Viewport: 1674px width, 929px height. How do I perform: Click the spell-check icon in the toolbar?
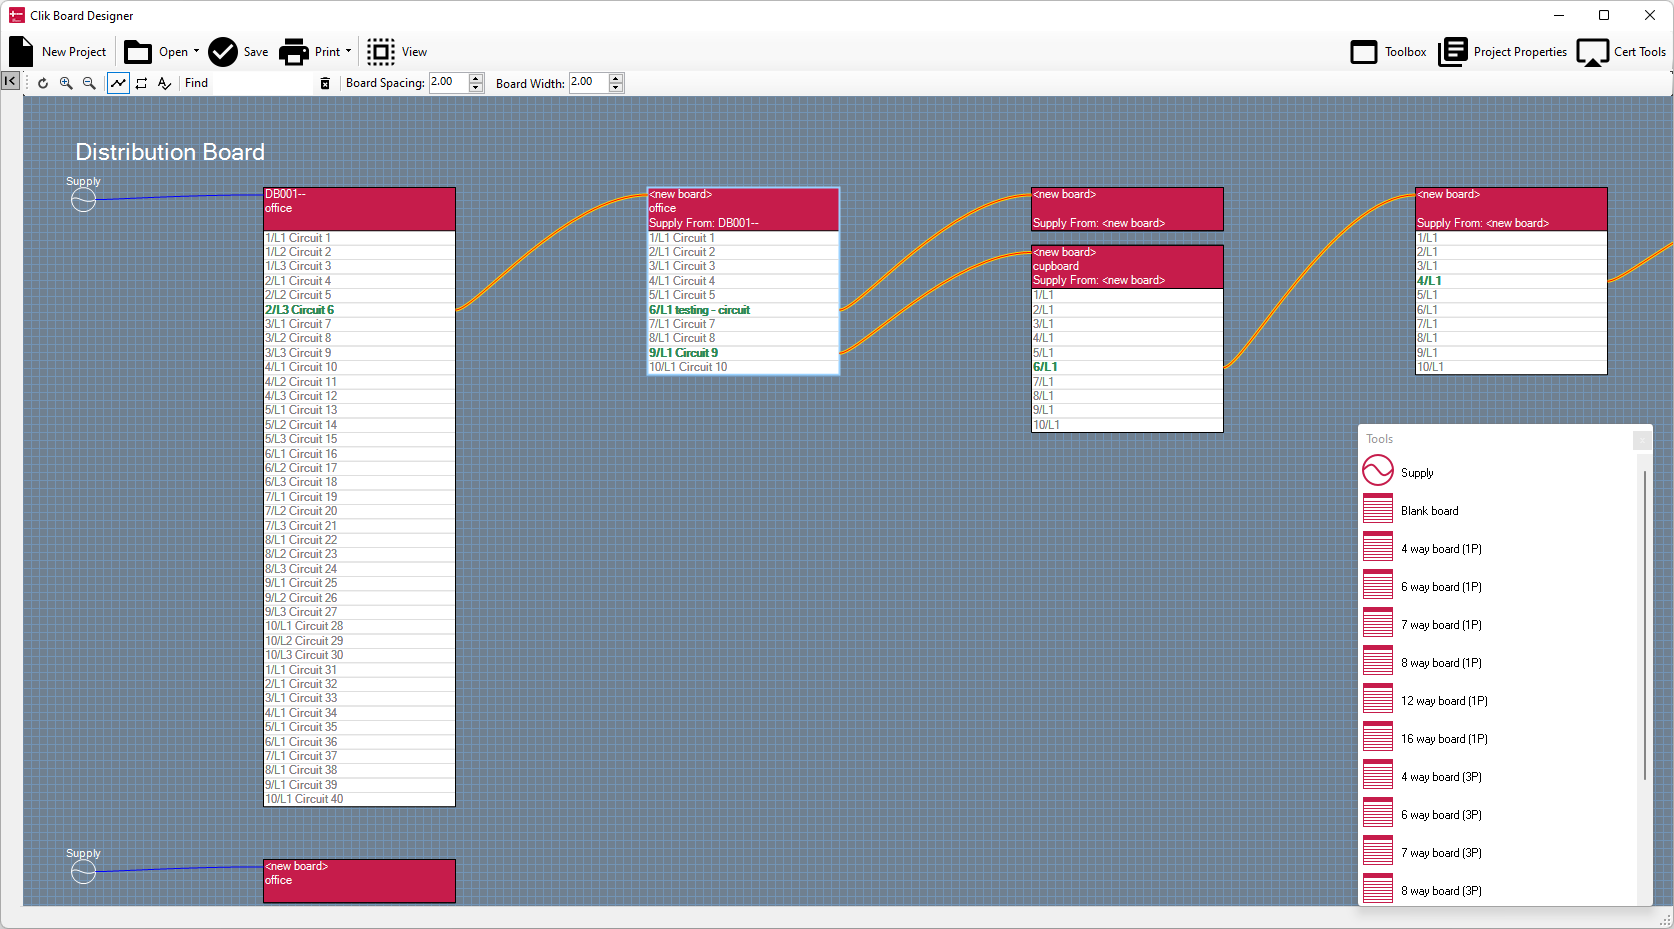pyautogui.click(x=165, y=84)
